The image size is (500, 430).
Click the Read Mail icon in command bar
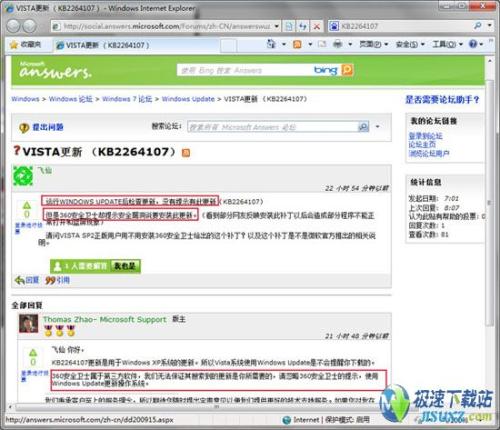click(322, 44)
